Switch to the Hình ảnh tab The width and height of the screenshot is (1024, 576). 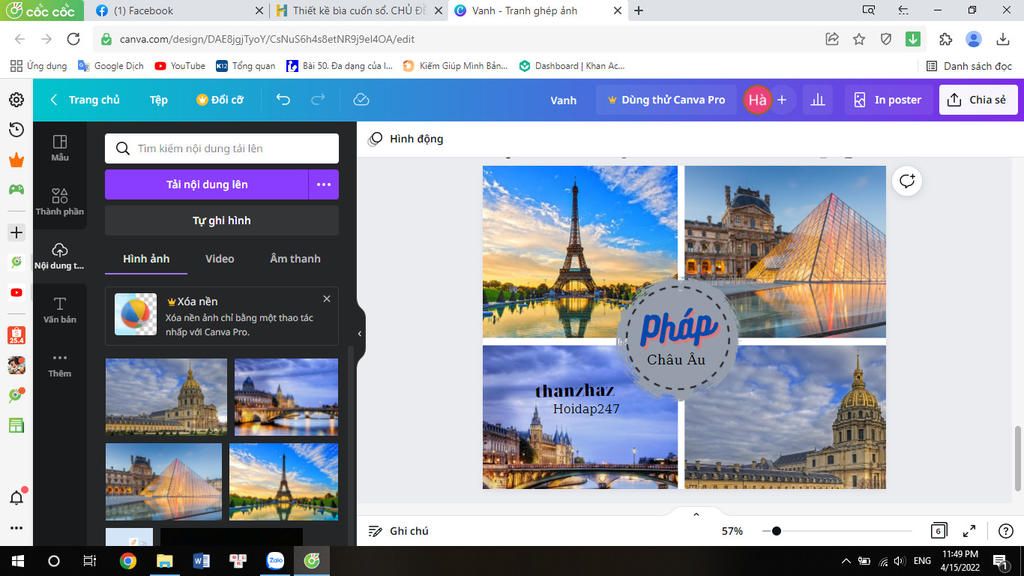click(x=146, y=259)
